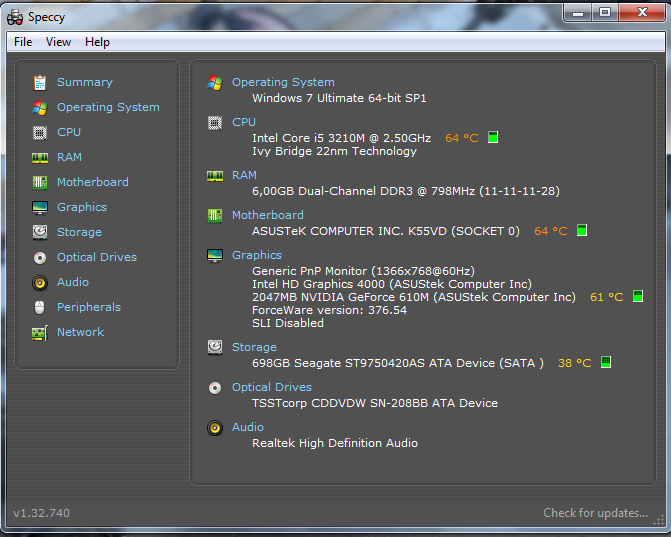Click 'ForceWare version: 376.54' line
This screenshot has width=671, height=537.
(329, 310)
